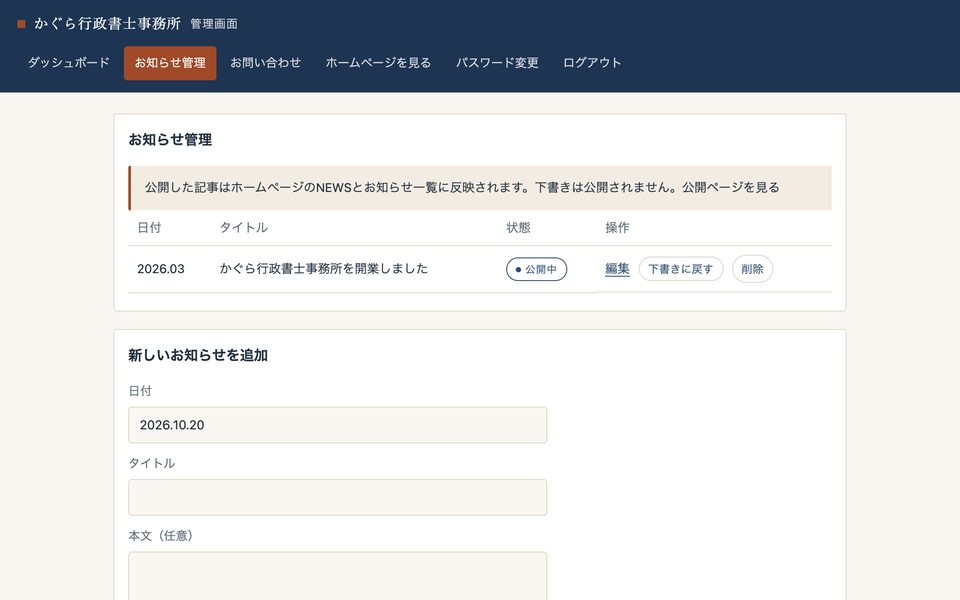Click the 管理画面 label in header
This screenshot has width=960, height=600.
[x=214, y=24]
